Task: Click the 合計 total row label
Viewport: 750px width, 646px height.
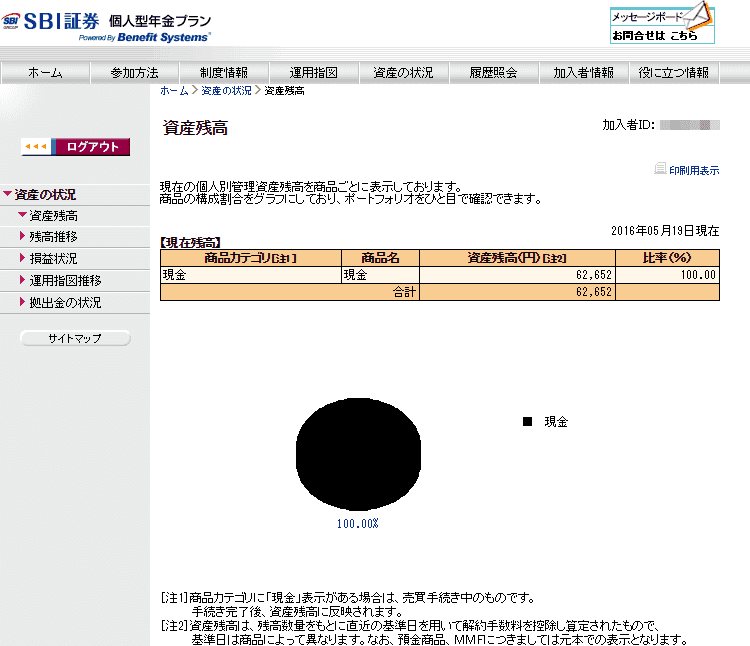Action: pos(404,292)
